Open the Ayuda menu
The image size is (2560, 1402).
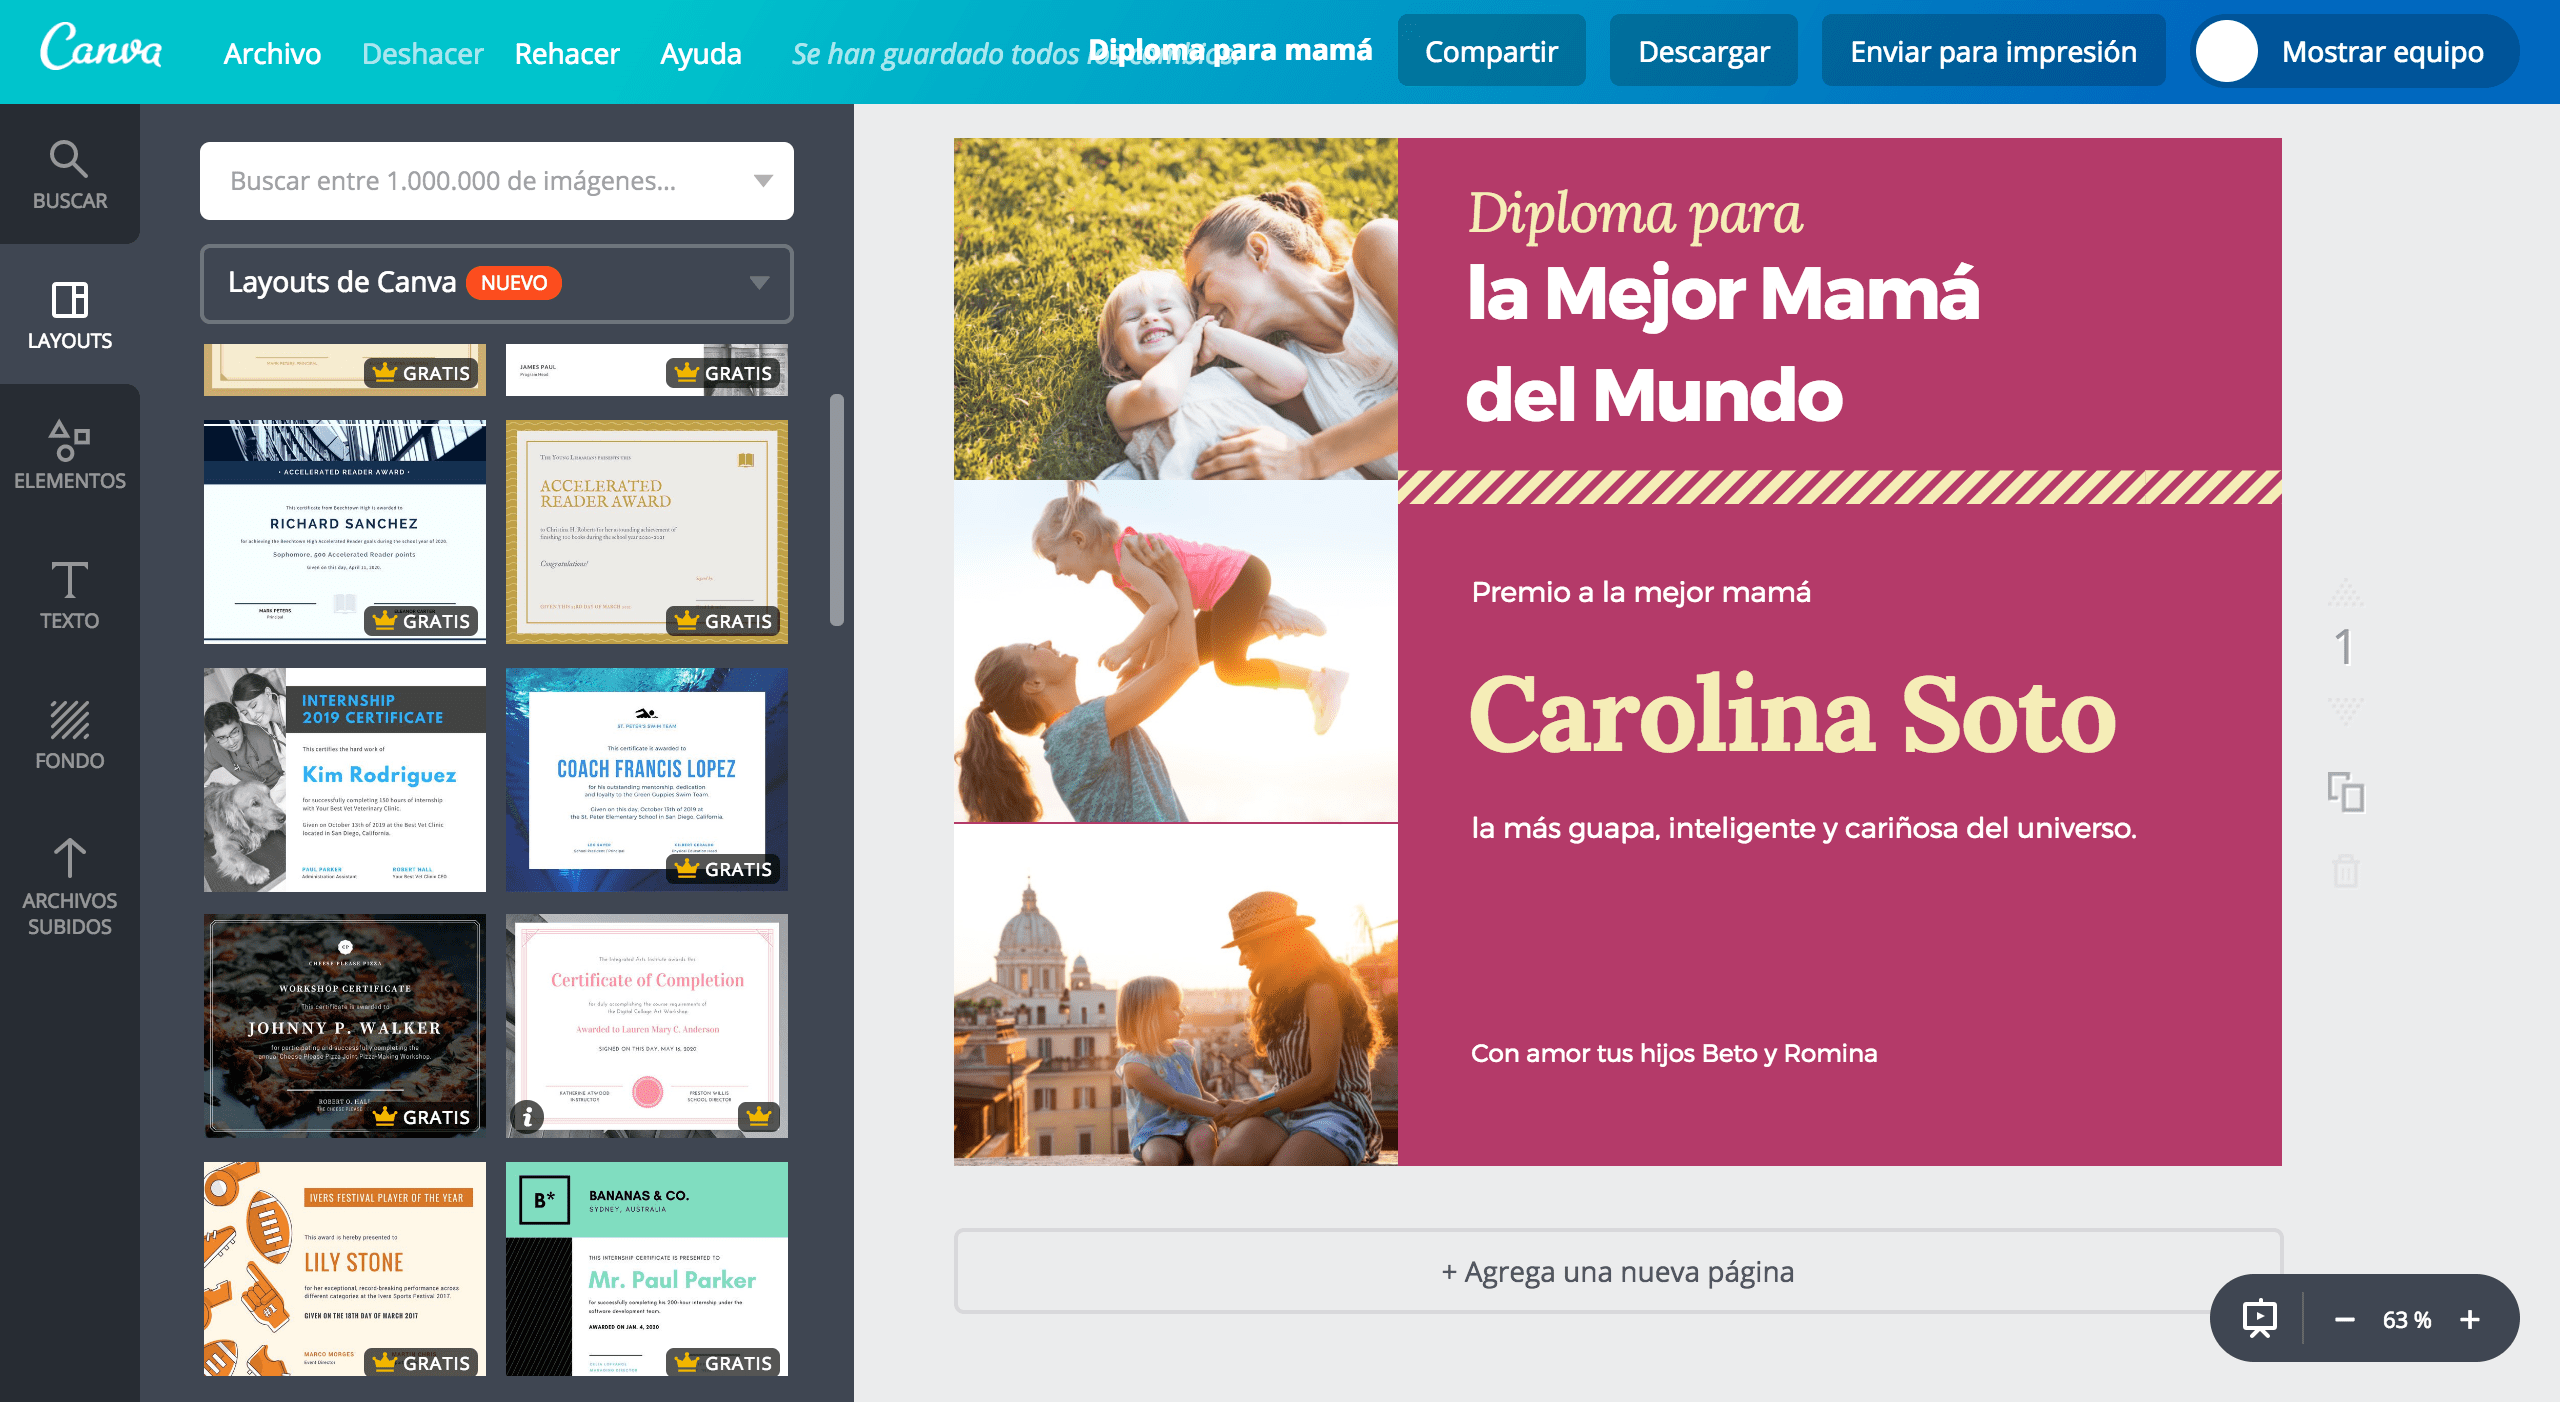[700, 53]
